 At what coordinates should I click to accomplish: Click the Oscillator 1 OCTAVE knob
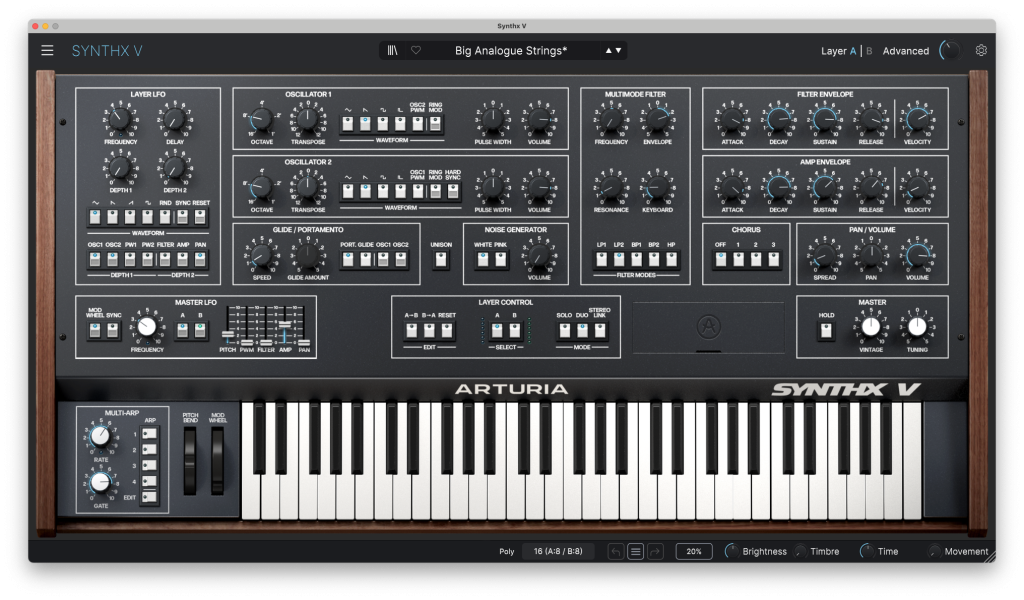[261, 119]
